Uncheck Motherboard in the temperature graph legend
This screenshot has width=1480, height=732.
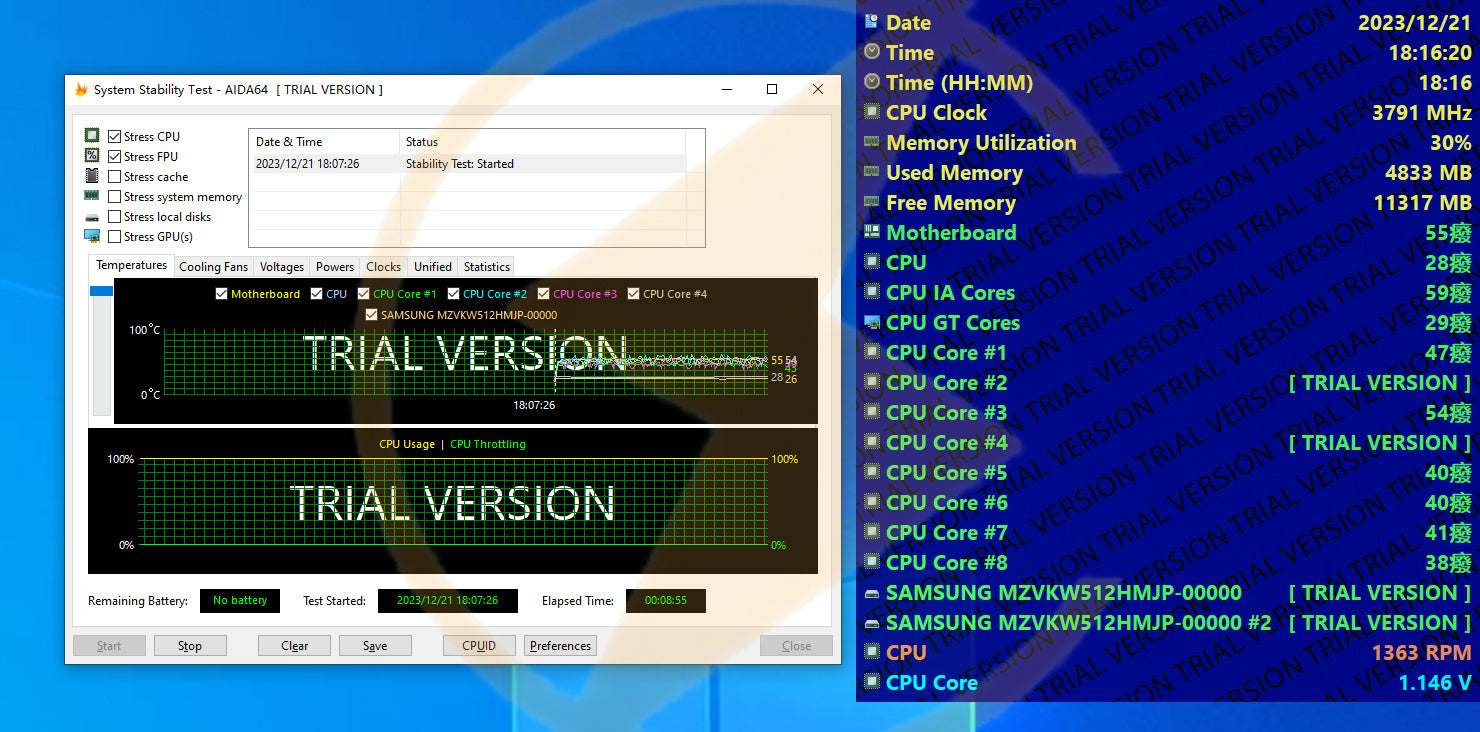pyautogui.click(x=222, y=294)
